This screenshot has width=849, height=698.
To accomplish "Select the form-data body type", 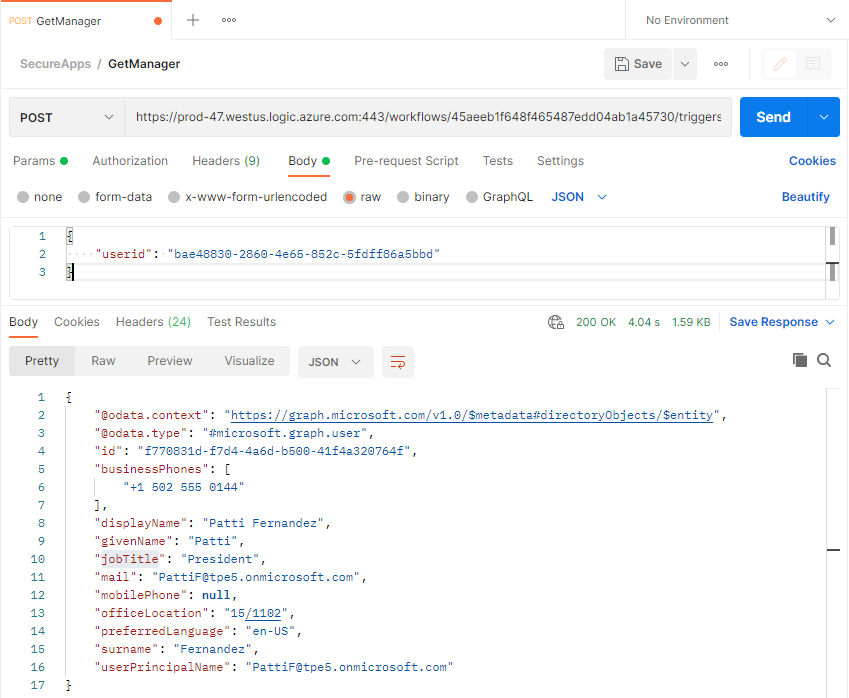I will [115, 197].
